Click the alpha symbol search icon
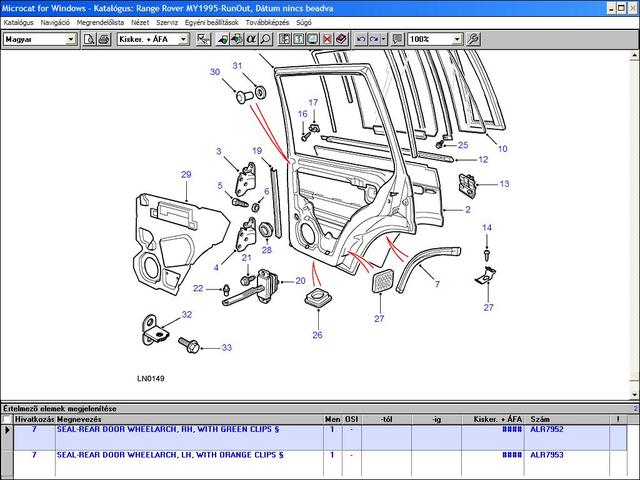Screen dimensions: 640x480 tap(251, 39)
